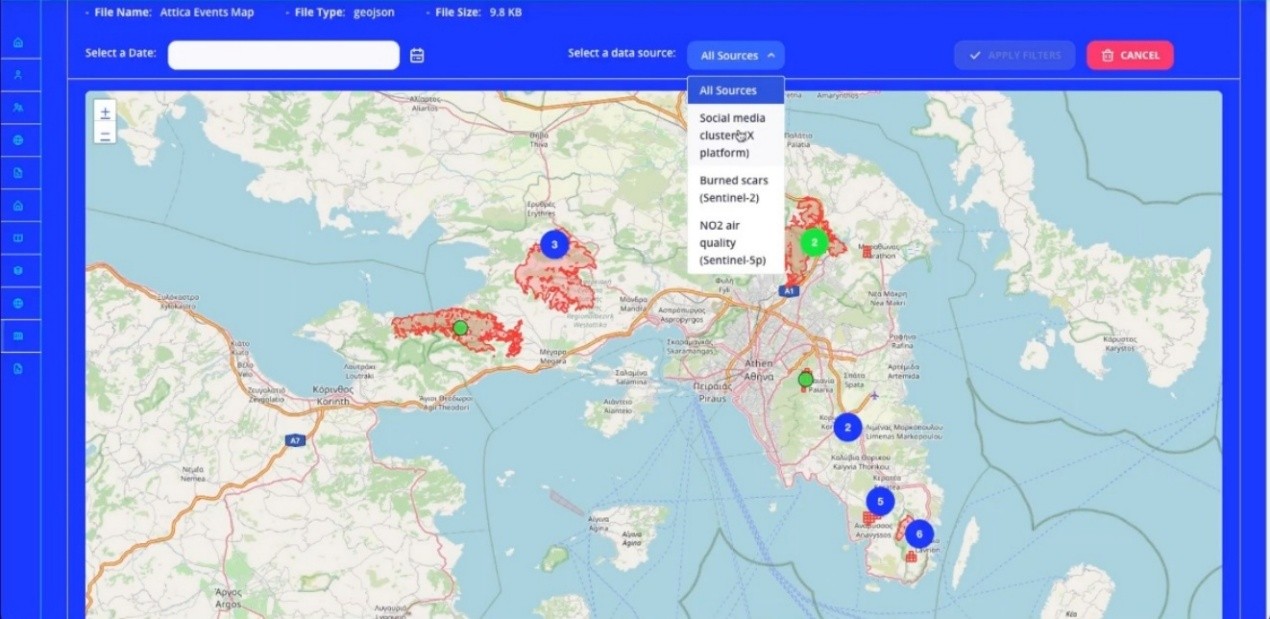This screenshot has height=619, width=1270.
Task: Collapse the All Sources data source dropdown
Action: coord(735,56)
